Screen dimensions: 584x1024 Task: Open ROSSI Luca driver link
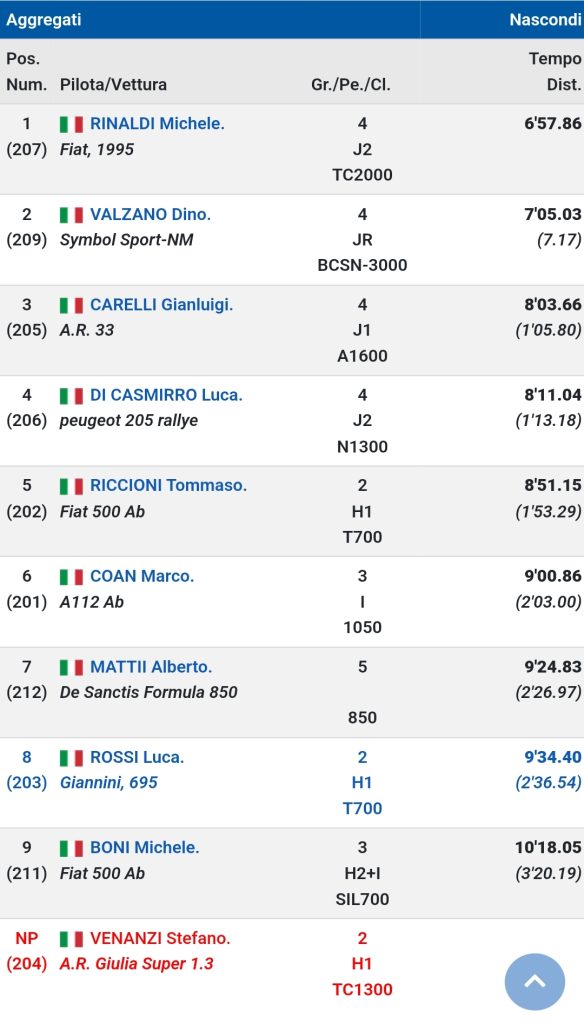pos(137,758)
